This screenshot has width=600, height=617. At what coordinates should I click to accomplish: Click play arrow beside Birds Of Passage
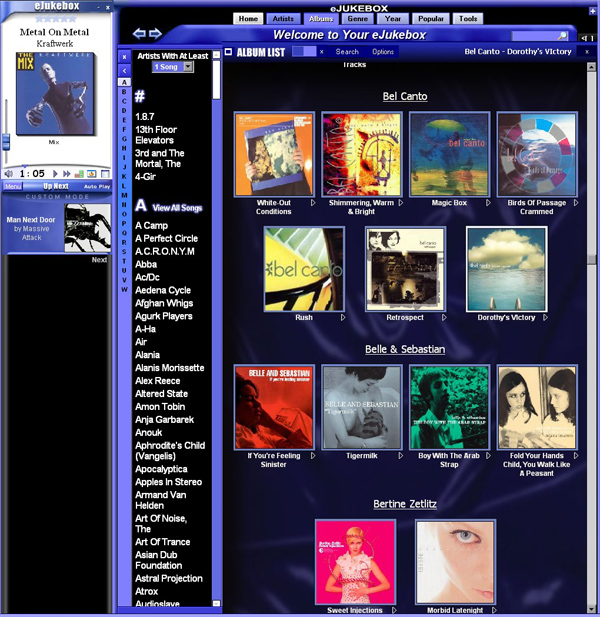tap(576, 203)
